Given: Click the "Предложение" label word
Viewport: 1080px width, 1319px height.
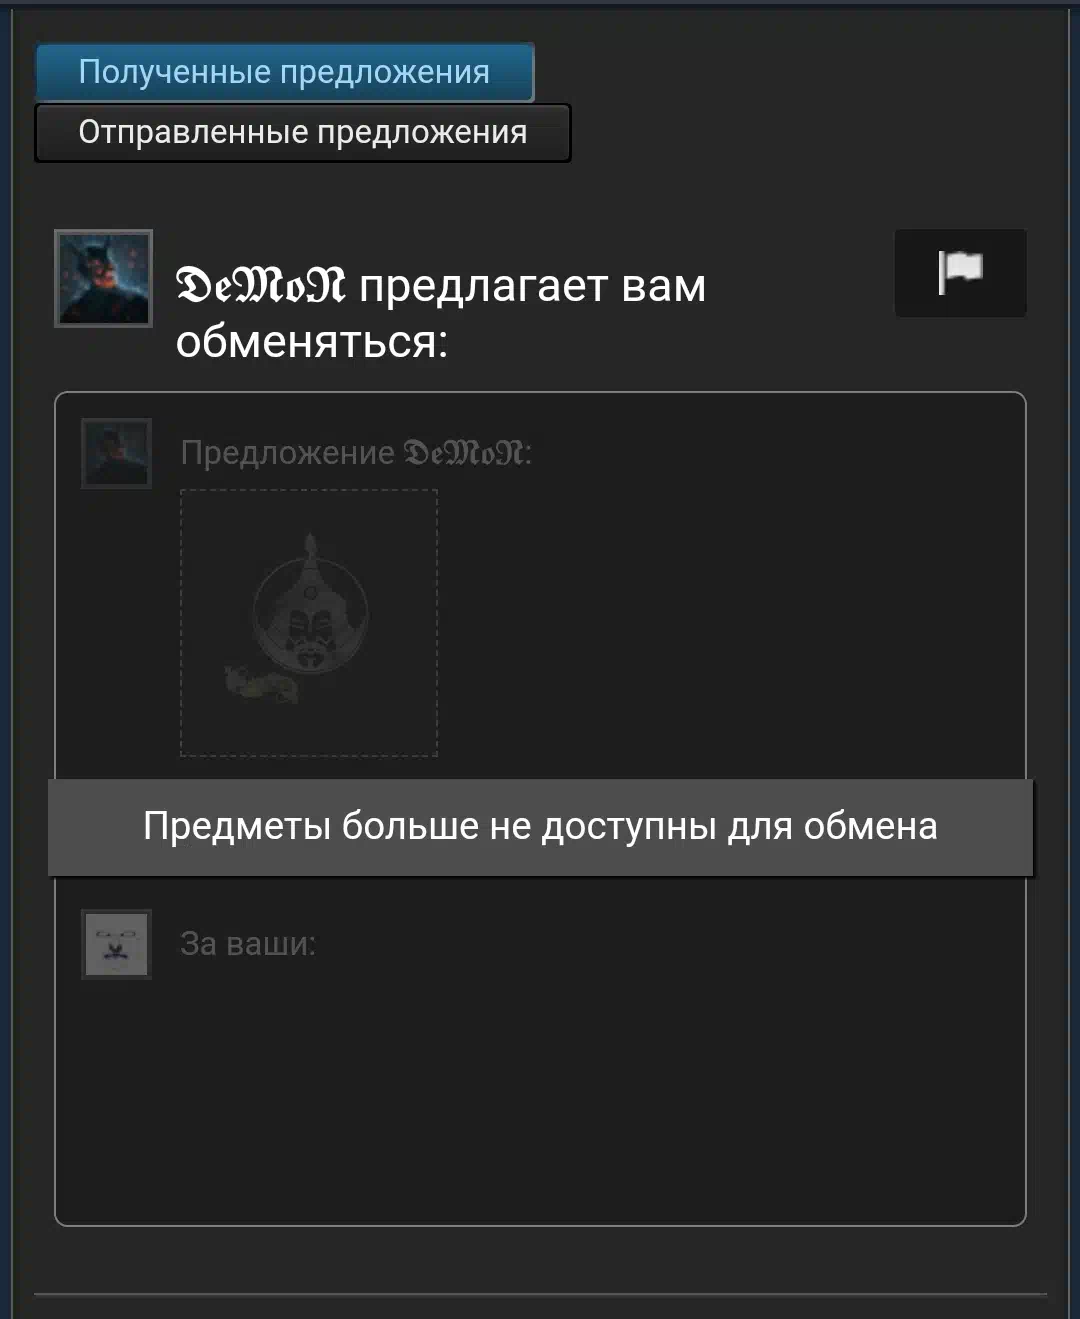Looking at the screenshot, I should tap(287, 453).
